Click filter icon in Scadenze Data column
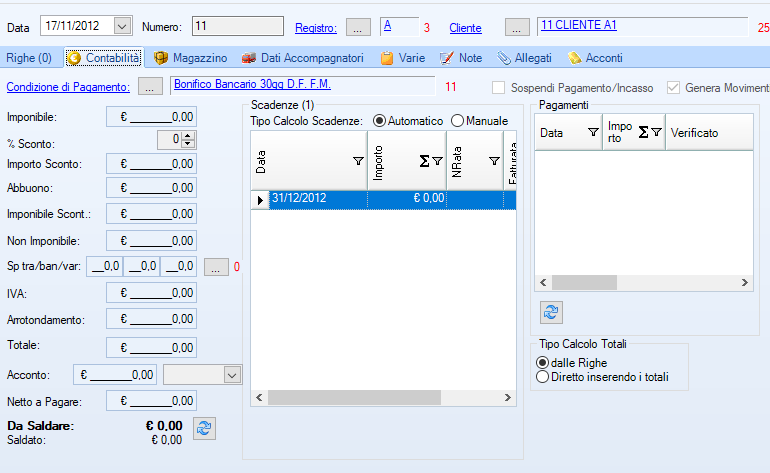This screenshot has width=770, height=473. 358,161
